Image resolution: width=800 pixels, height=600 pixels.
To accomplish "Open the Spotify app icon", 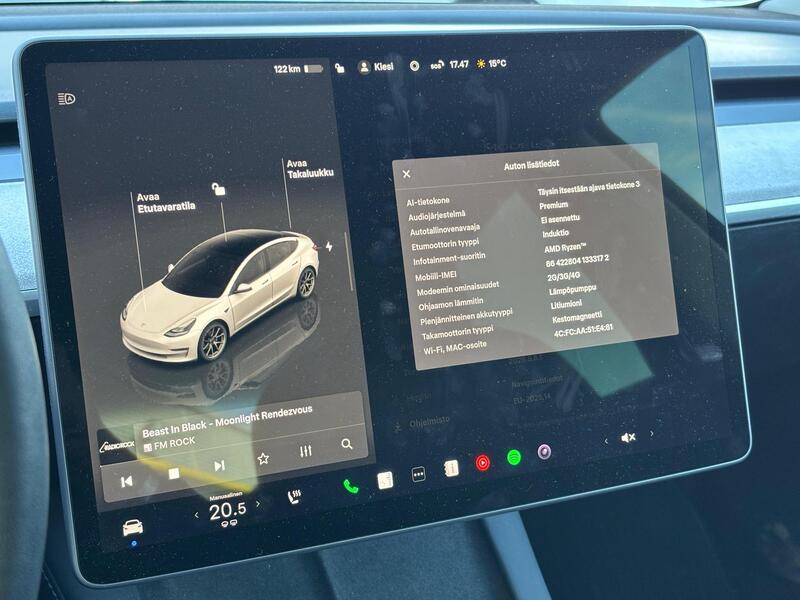I will (512, 458).
